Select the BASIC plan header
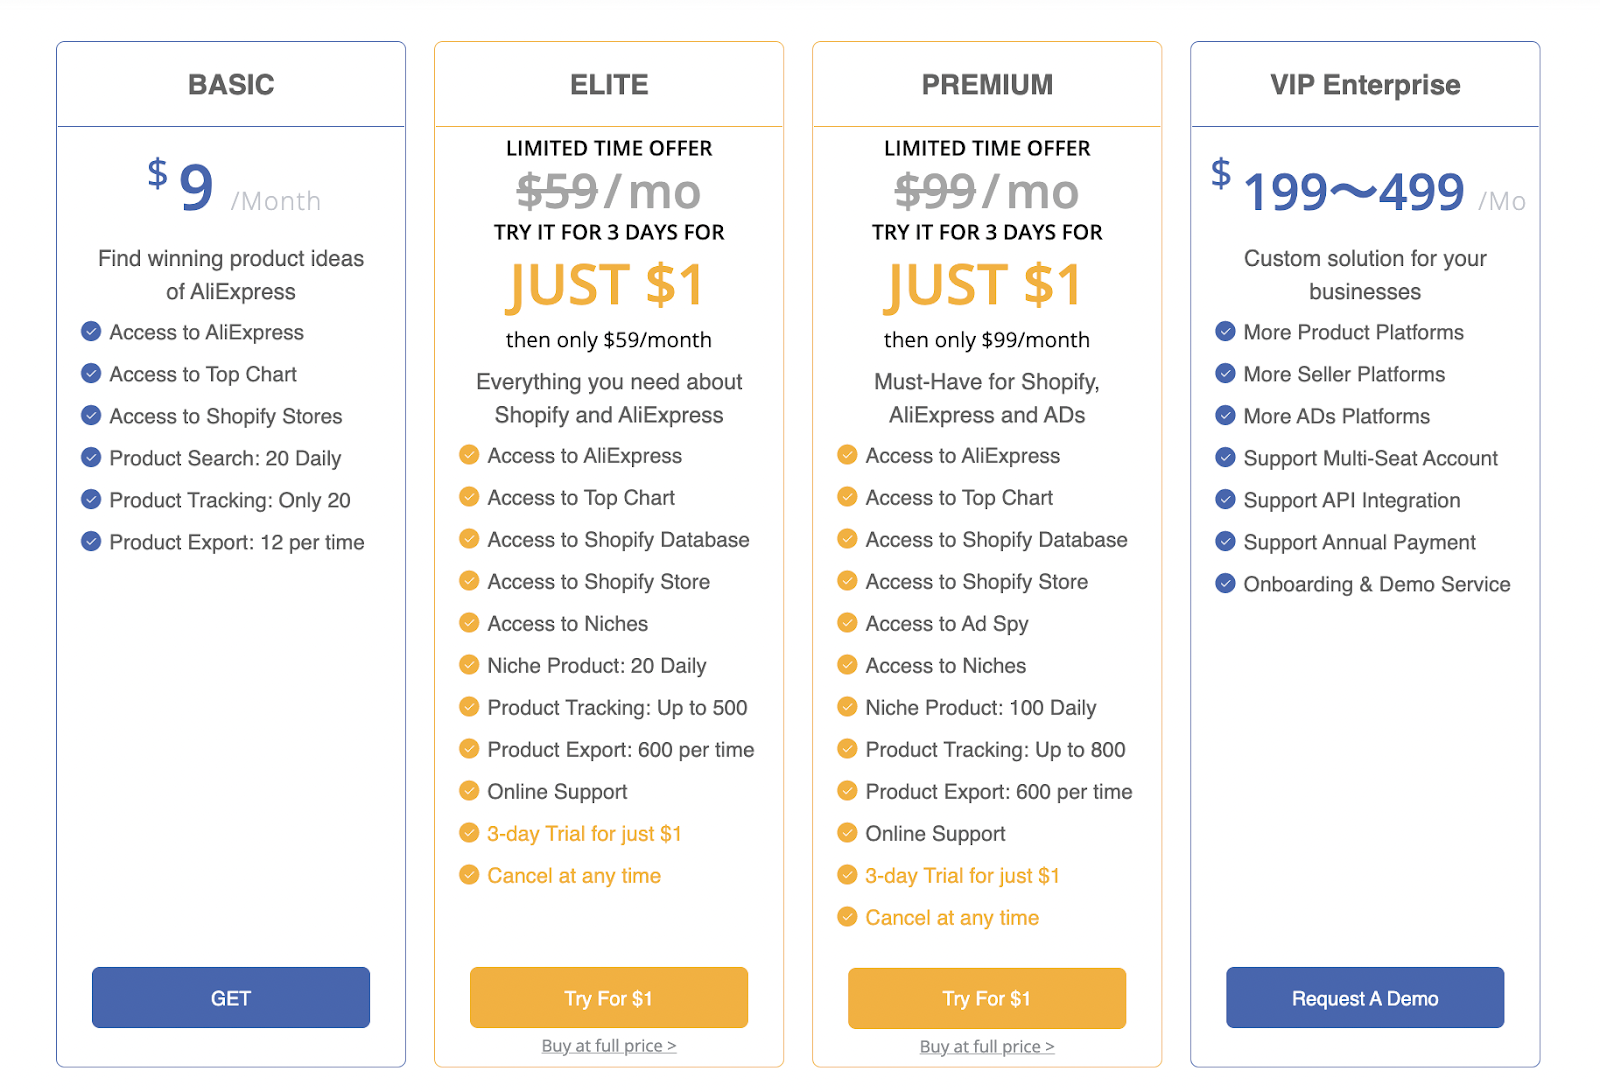Screen dimensions: 1600x1092 tap(231, 85)
